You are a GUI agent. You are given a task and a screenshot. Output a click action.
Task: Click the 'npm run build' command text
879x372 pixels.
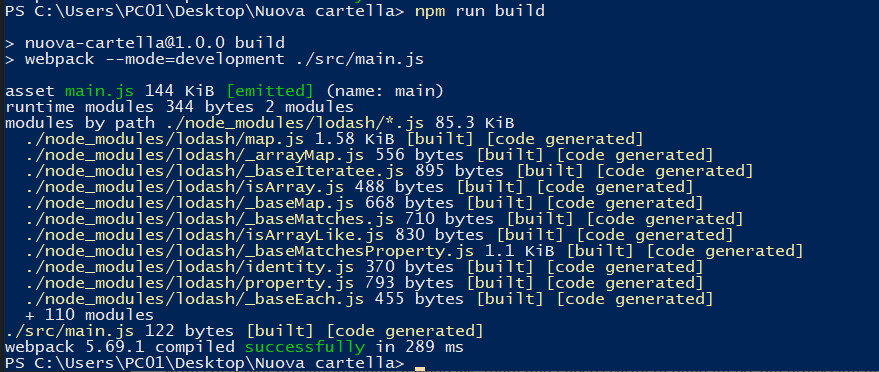pyautogui.click(x=480, y=11)
